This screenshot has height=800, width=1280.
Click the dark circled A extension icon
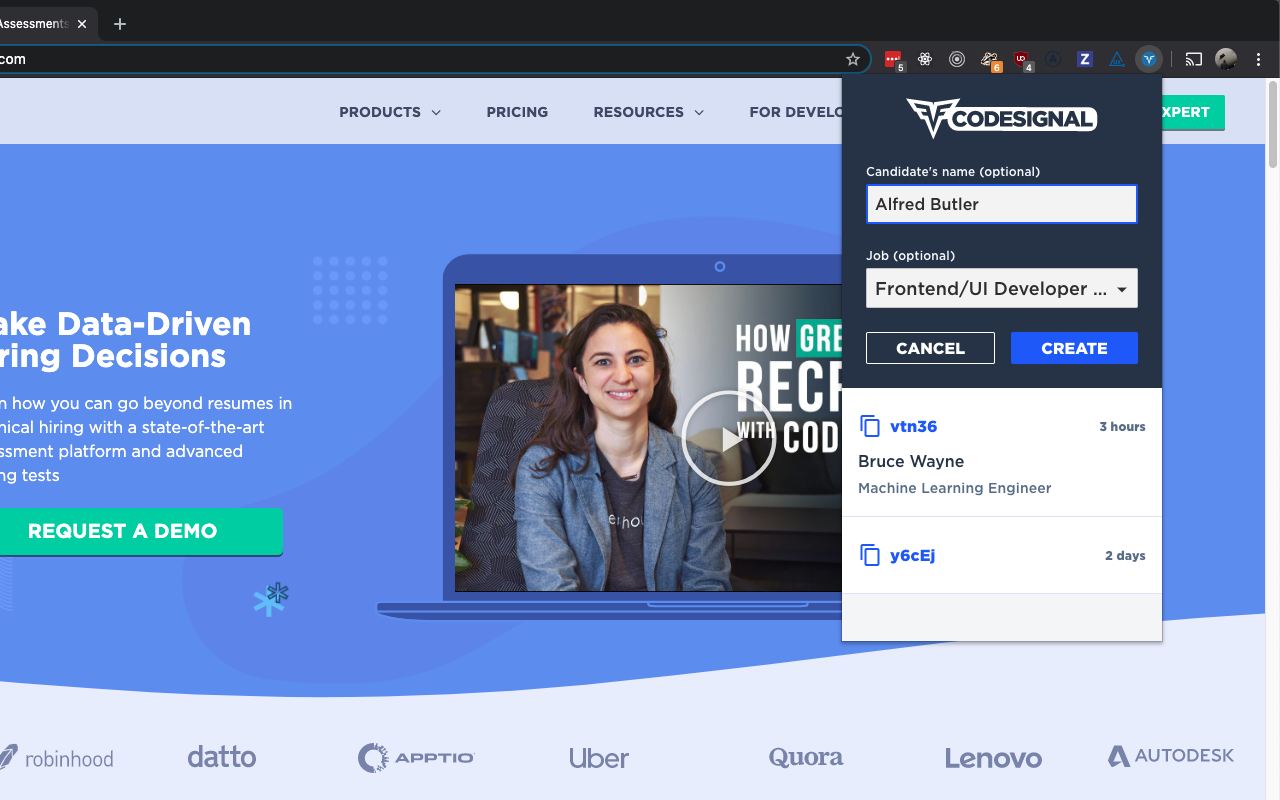[x=1053, y=59]
